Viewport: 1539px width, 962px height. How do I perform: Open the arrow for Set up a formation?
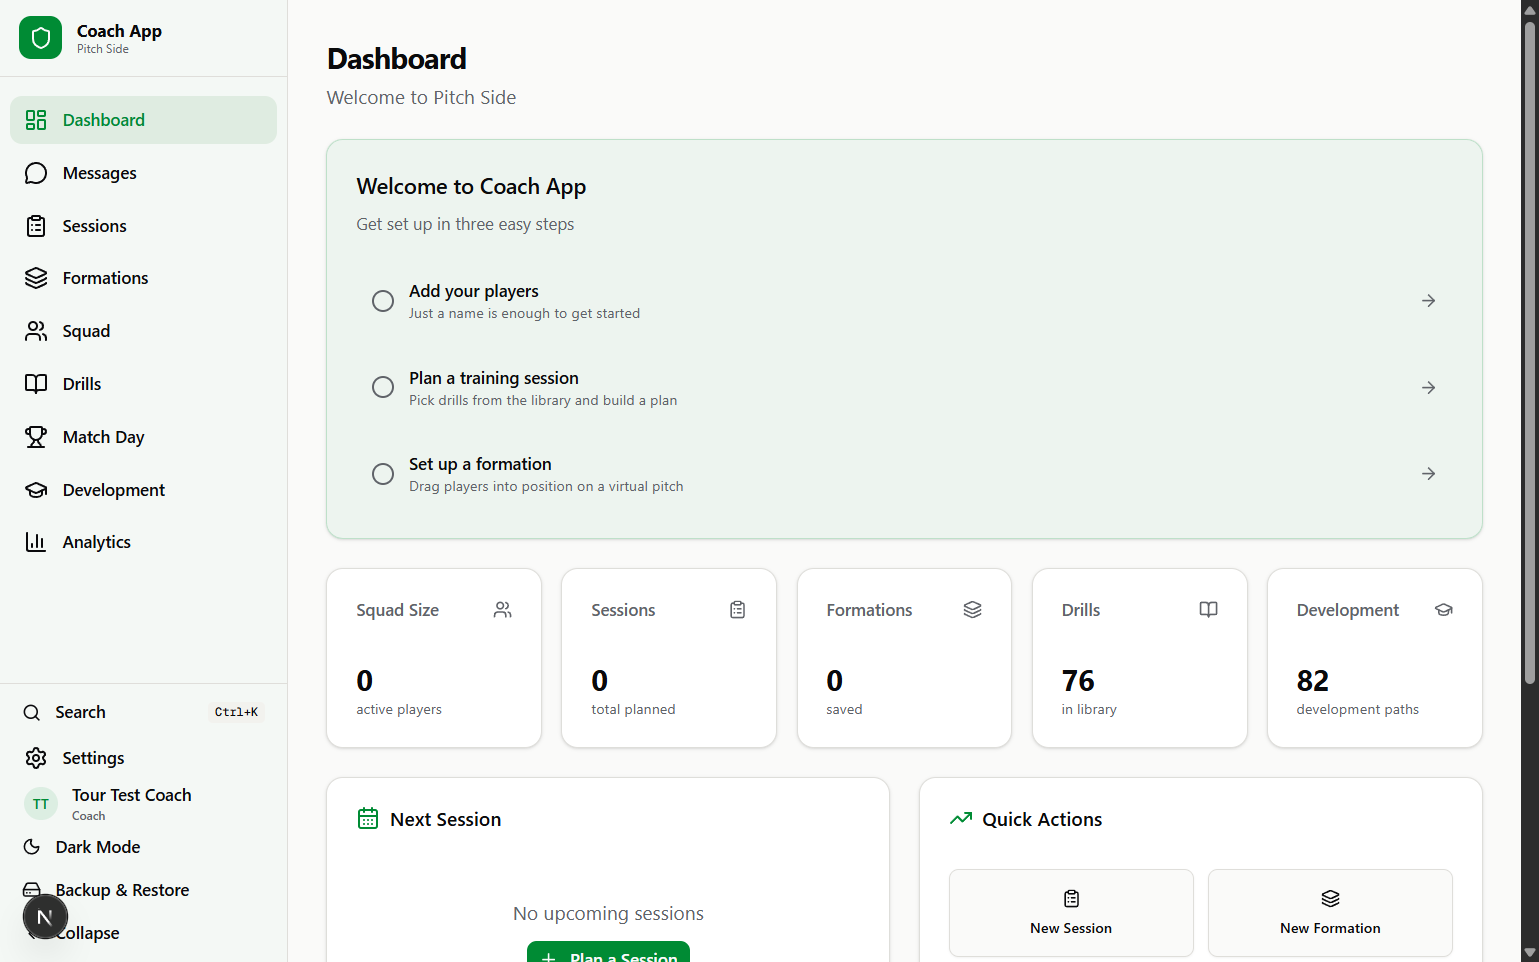pos(1429,474)
